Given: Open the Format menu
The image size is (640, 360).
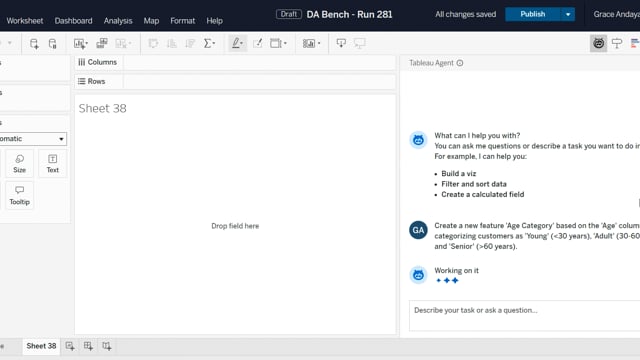Looking at the screenshot, I should (182, 21).
